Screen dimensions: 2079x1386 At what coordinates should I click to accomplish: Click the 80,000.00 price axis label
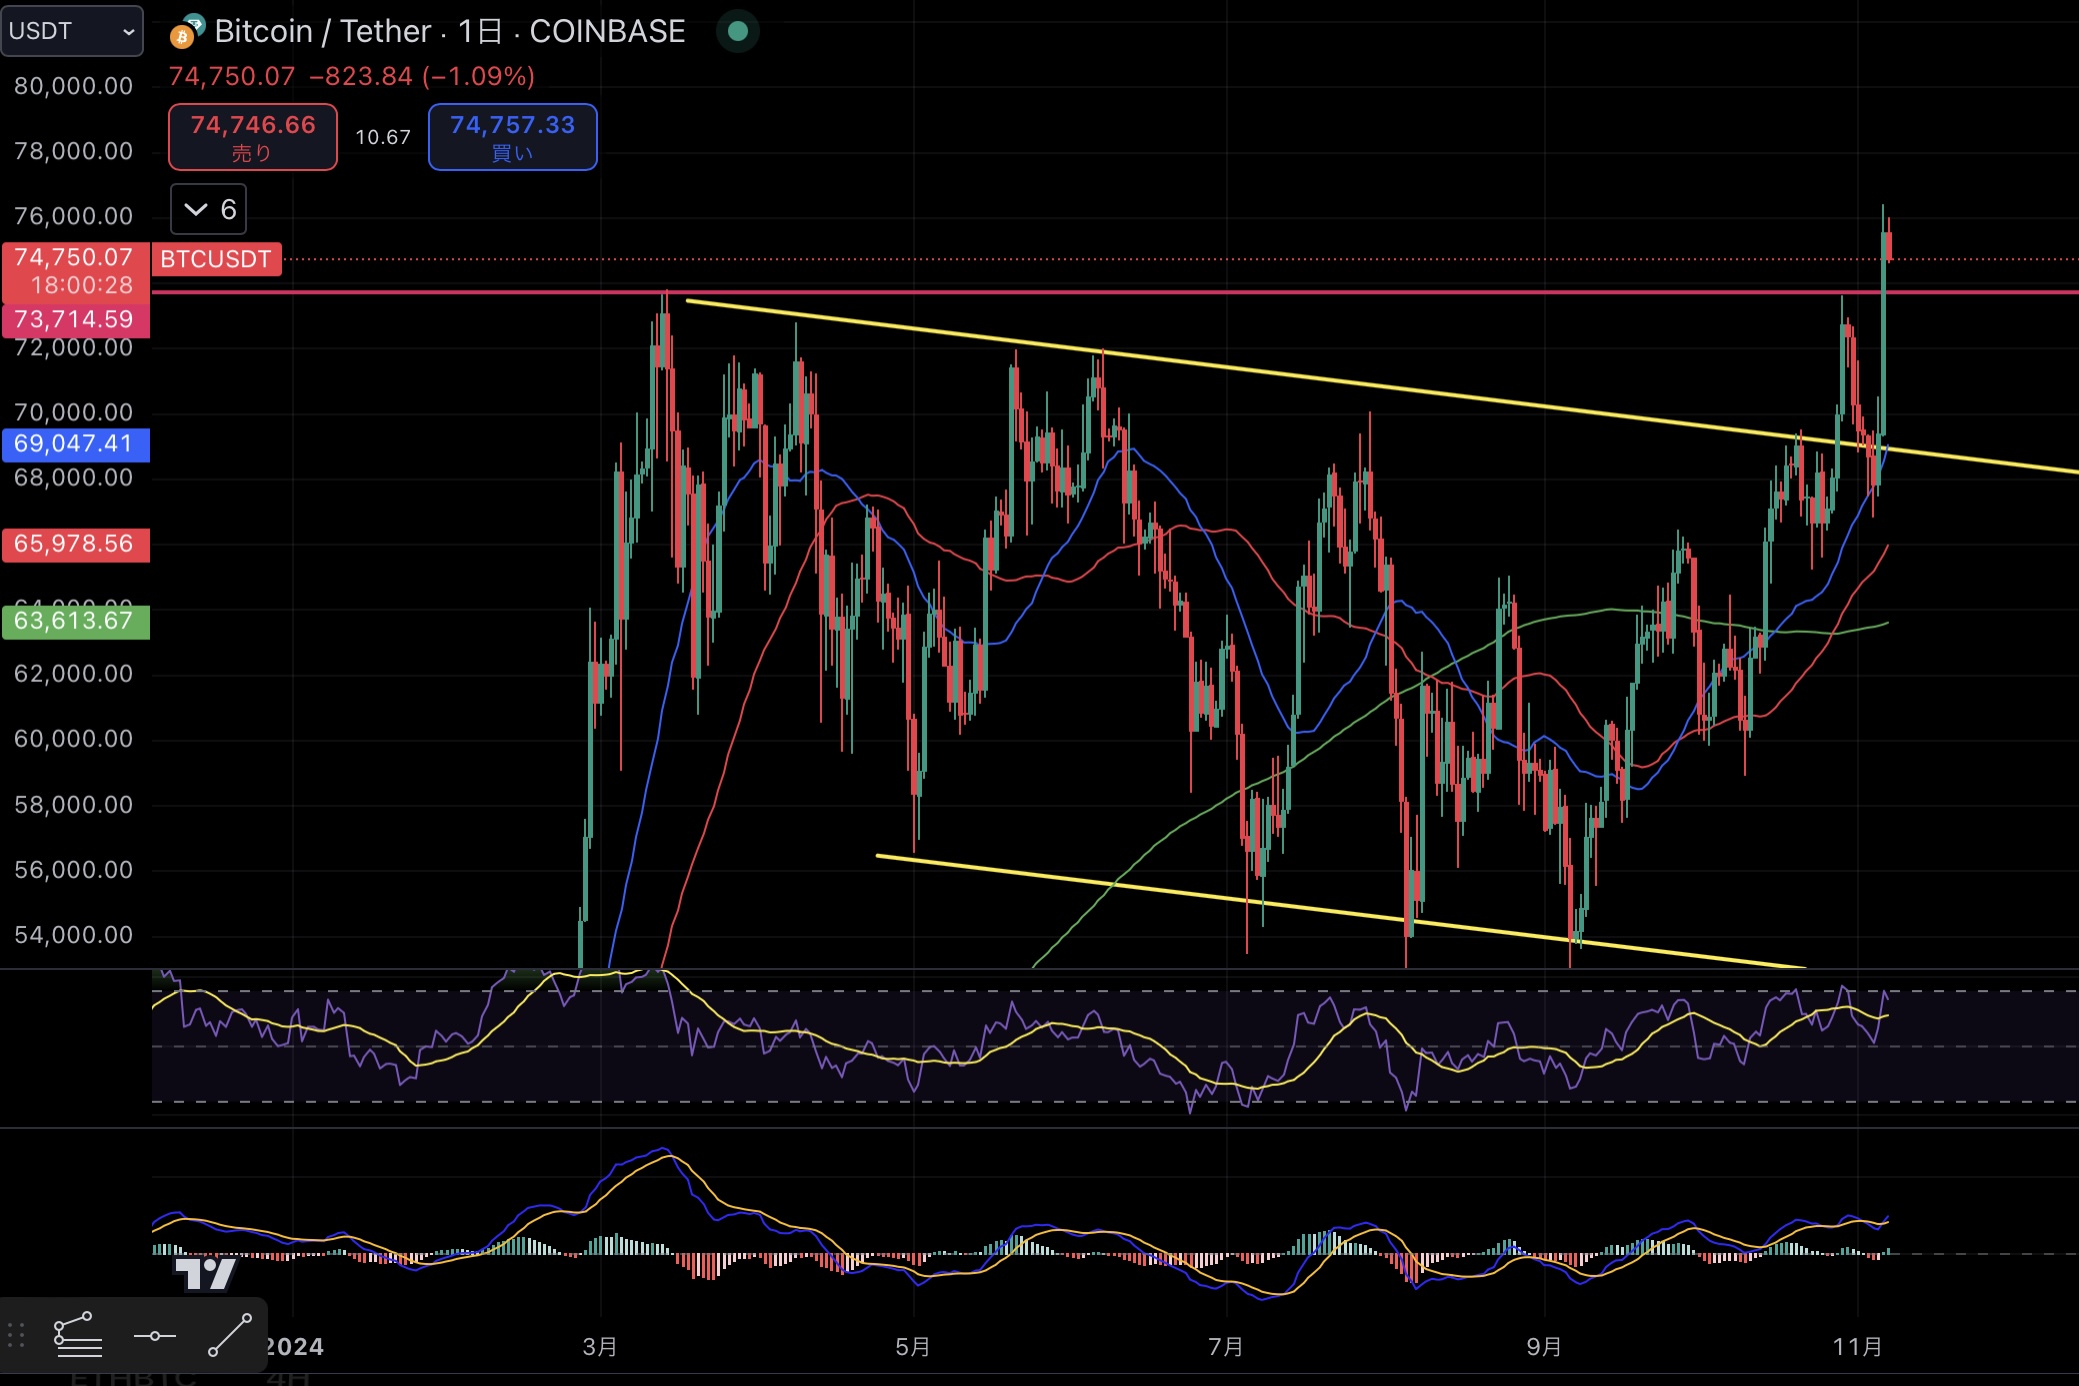click(x=73, y=86)
